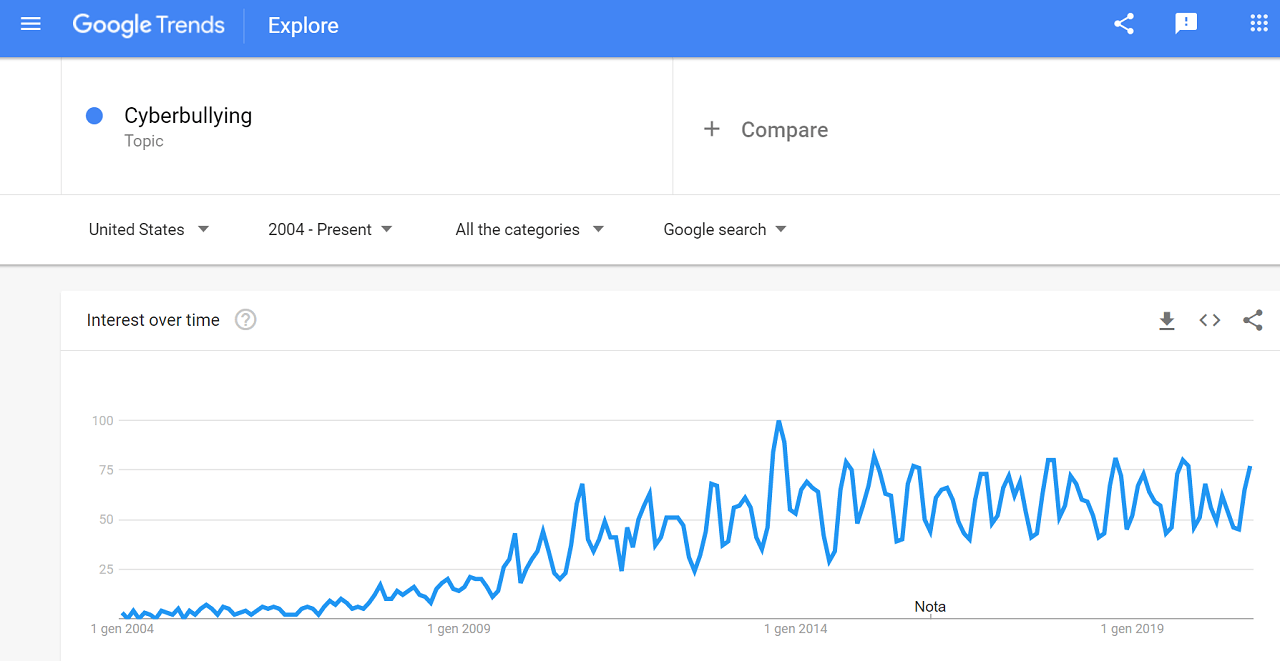Screen dimensions: 1280x661
Task: Click the blue Cyberbullying color dot
Action: point(95,116)
